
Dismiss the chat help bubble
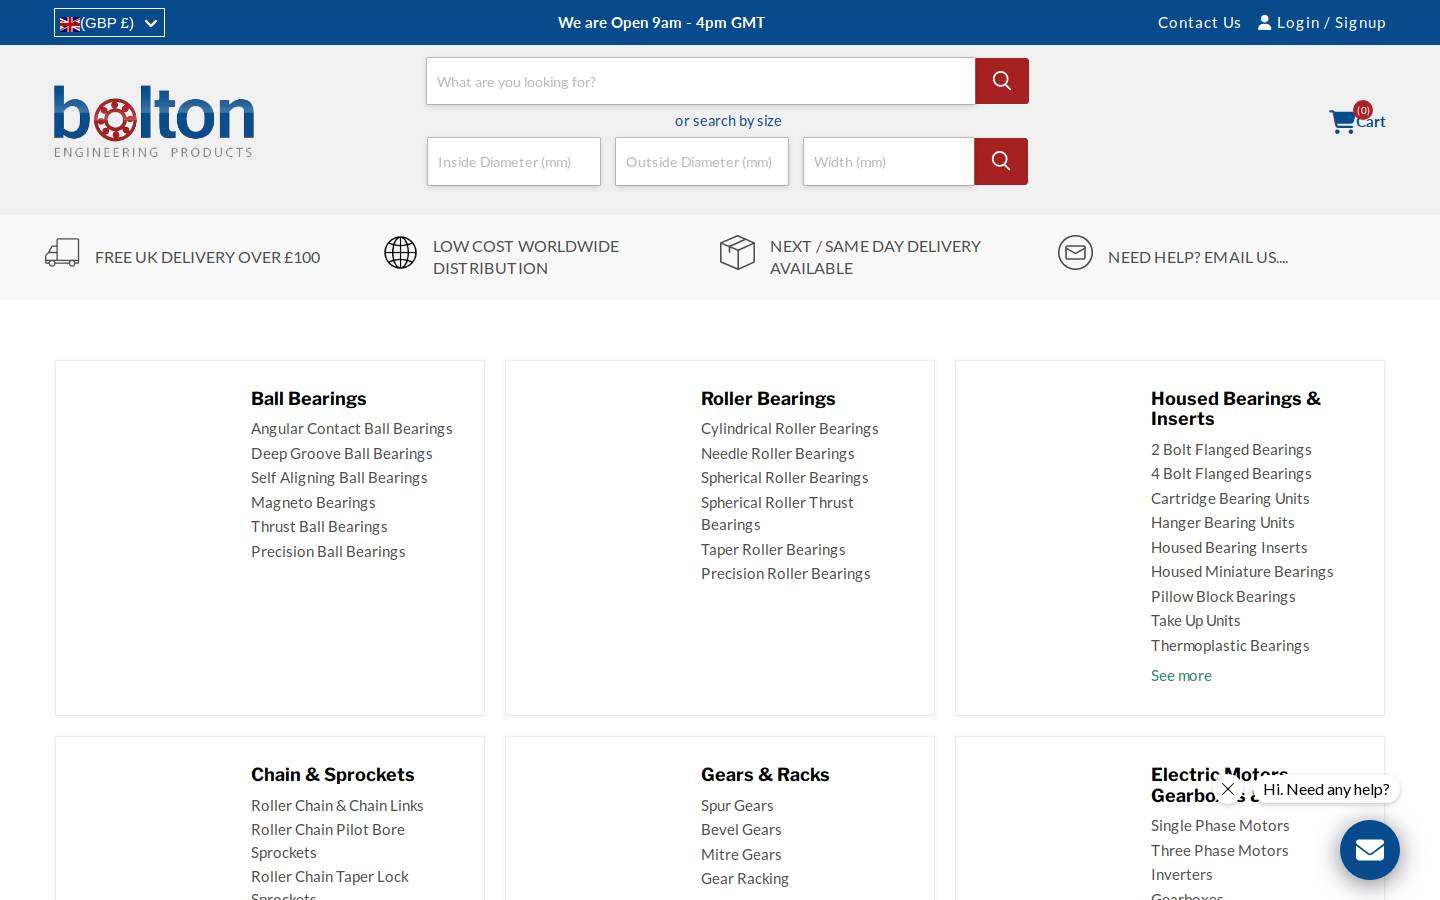pyautogui.click(x=1228, y=789)
